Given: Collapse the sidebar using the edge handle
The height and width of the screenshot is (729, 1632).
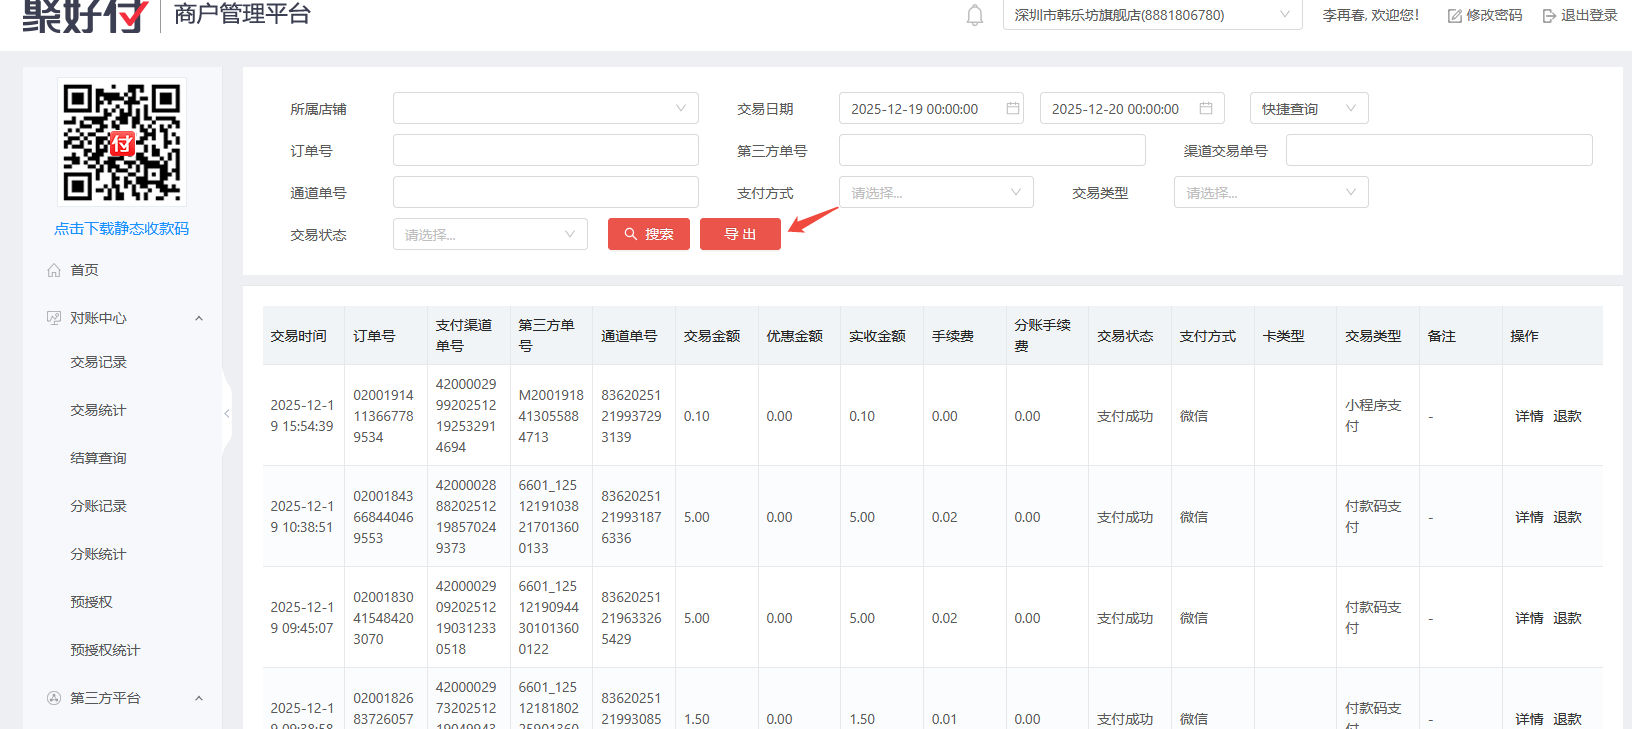Looking at the screenshot, I should pos(227,413).
